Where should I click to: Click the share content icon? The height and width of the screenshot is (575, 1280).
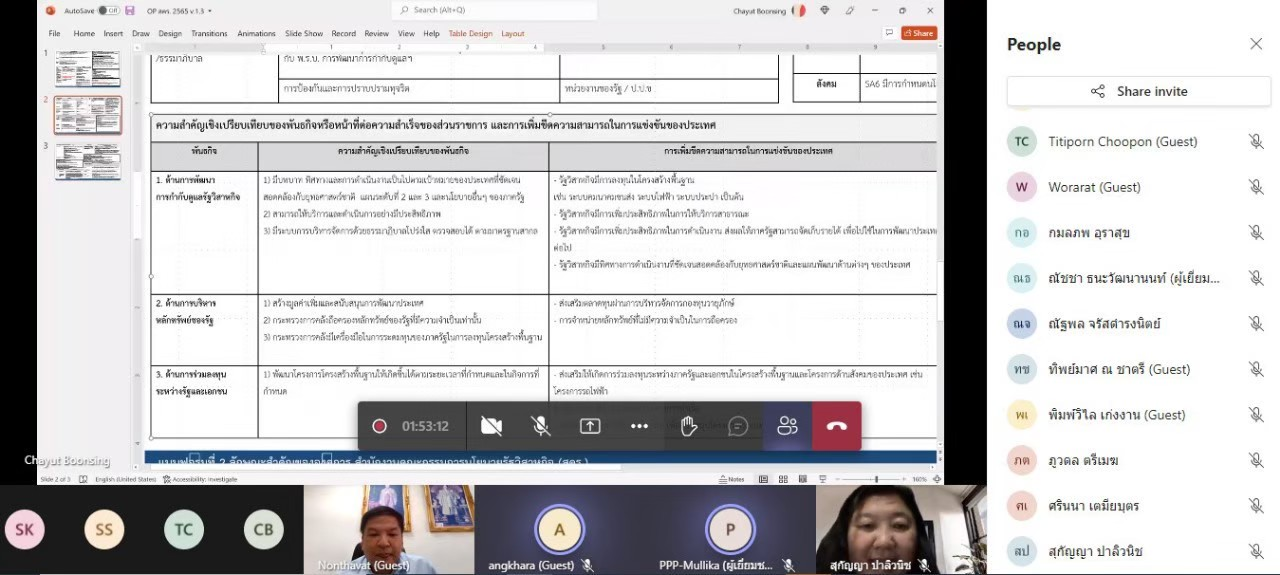pos(590,426)
